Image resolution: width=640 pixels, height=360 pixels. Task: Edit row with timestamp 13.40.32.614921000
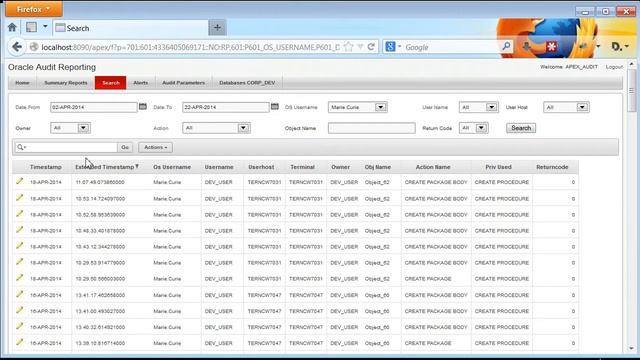(19, 326)
